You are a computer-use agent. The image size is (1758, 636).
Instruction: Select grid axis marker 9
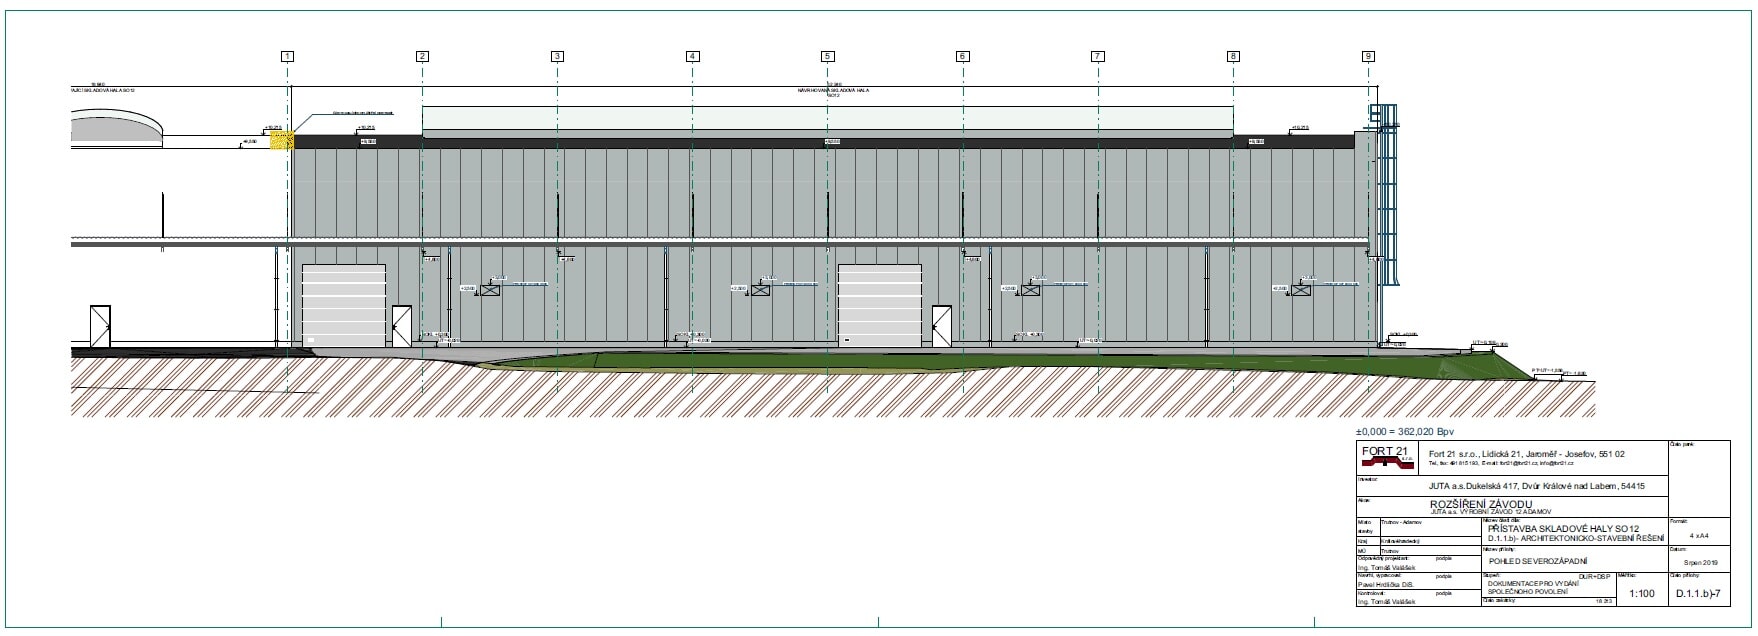coord(1368,57)
